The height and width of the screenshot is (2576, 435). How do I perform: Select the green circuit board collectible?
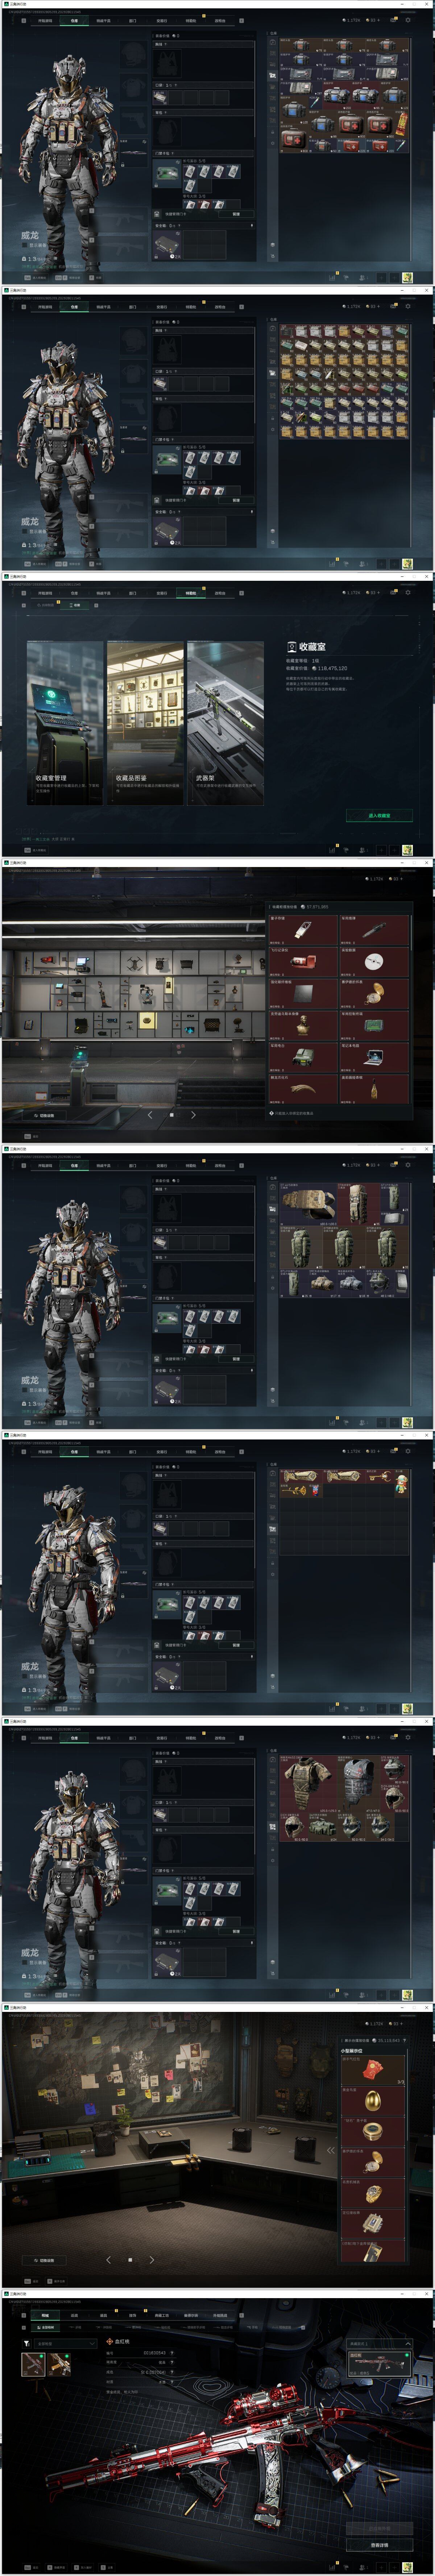click(374, 1025)
